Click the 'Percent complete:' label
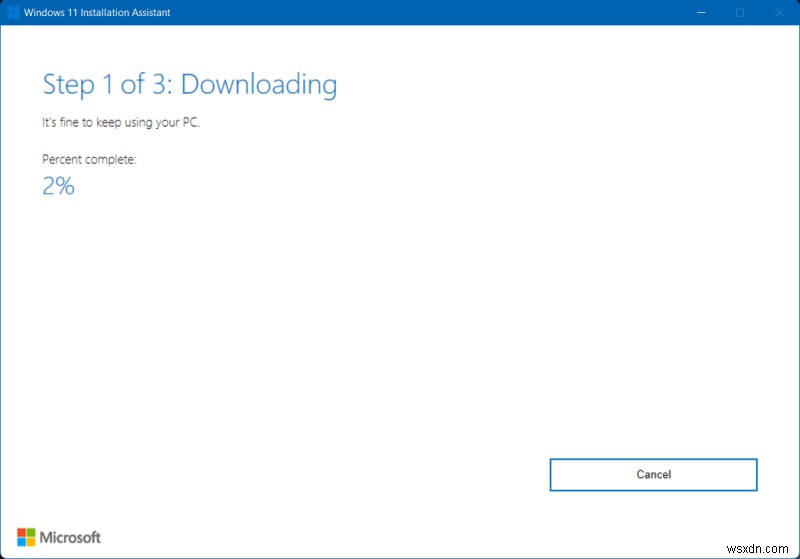The height and width of the screenshot is (559, 800). pos(89,159)
